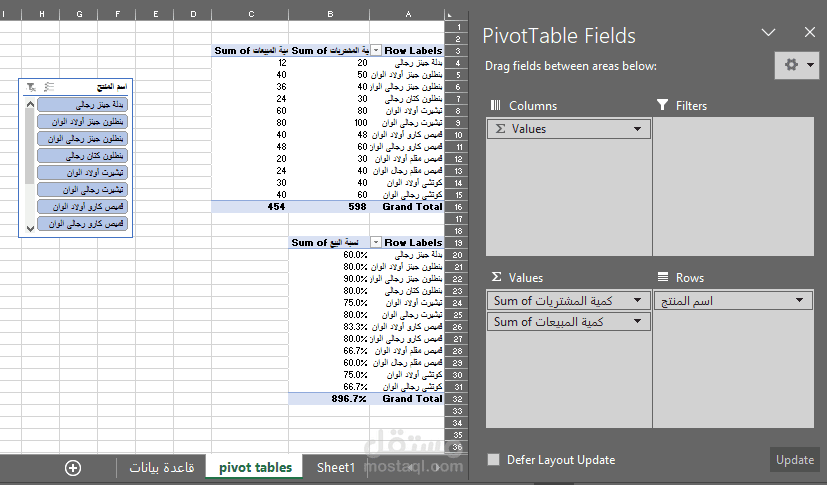Click the cell showing 90.0%

329,278
